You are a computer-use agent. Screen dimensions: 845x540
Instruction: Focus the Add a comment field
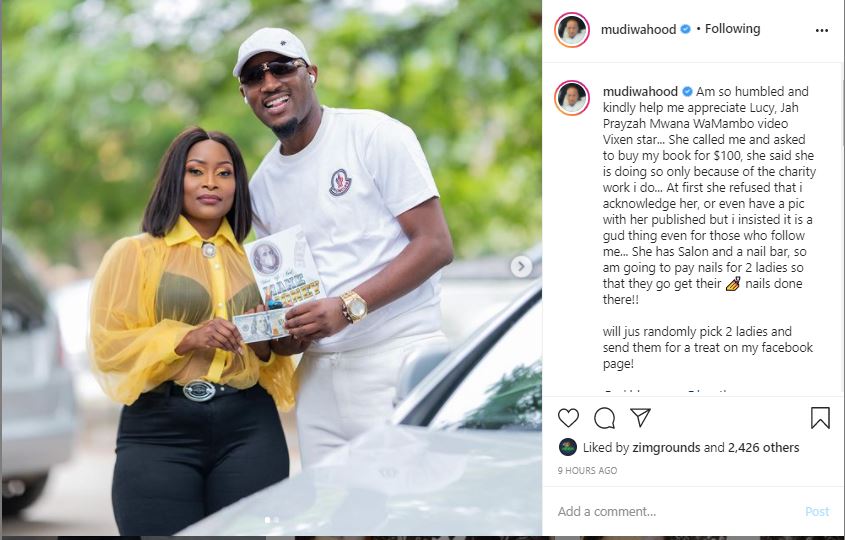[676, 511]
